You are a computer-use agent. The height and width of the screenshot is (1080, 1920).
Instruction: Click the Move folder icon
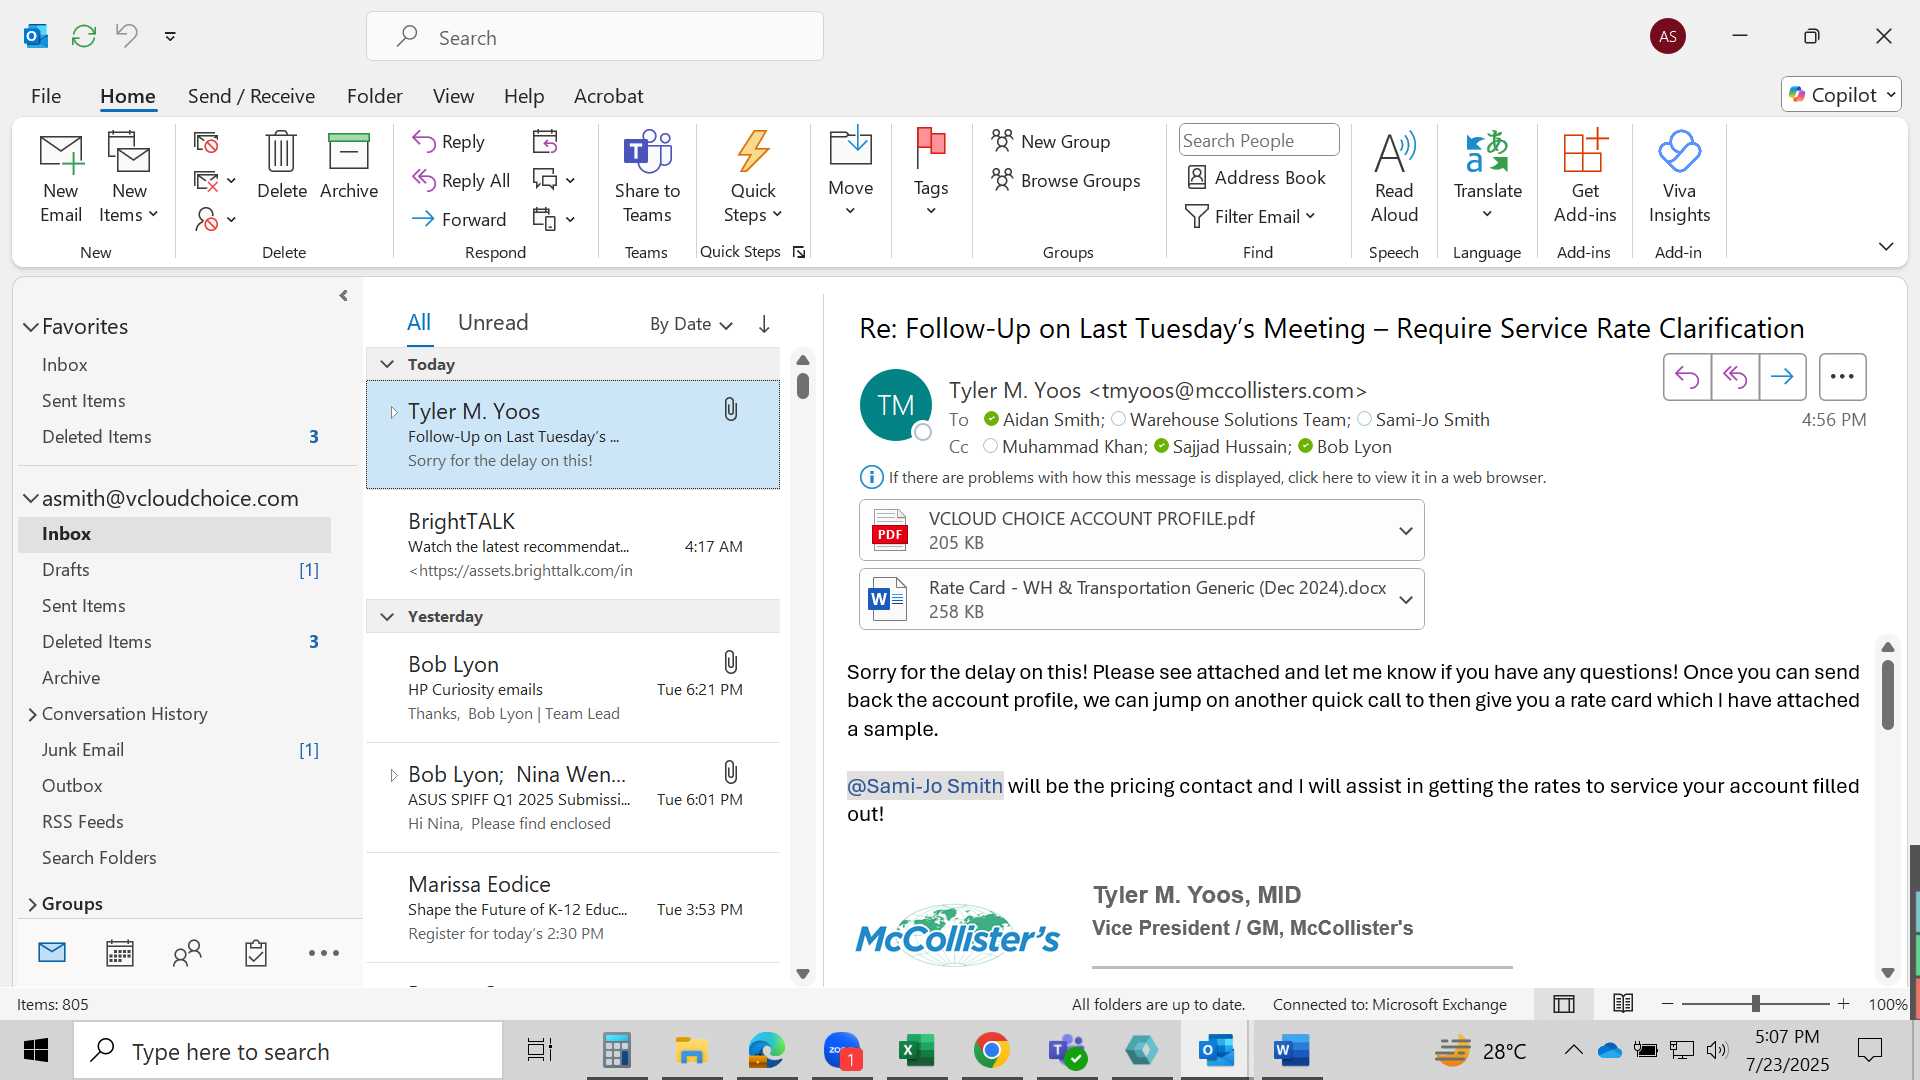[x=850, y=147]
